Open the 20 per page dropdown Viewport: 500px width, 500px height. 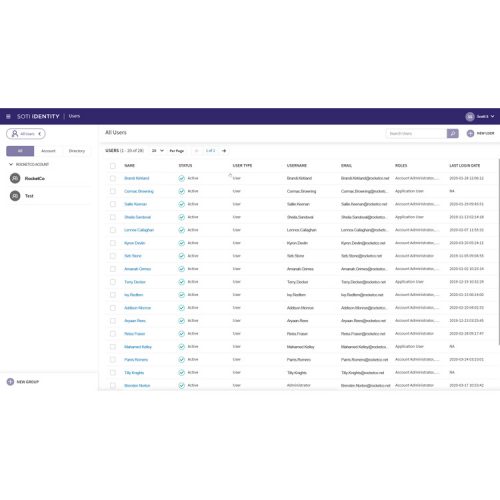pos(158,151)
